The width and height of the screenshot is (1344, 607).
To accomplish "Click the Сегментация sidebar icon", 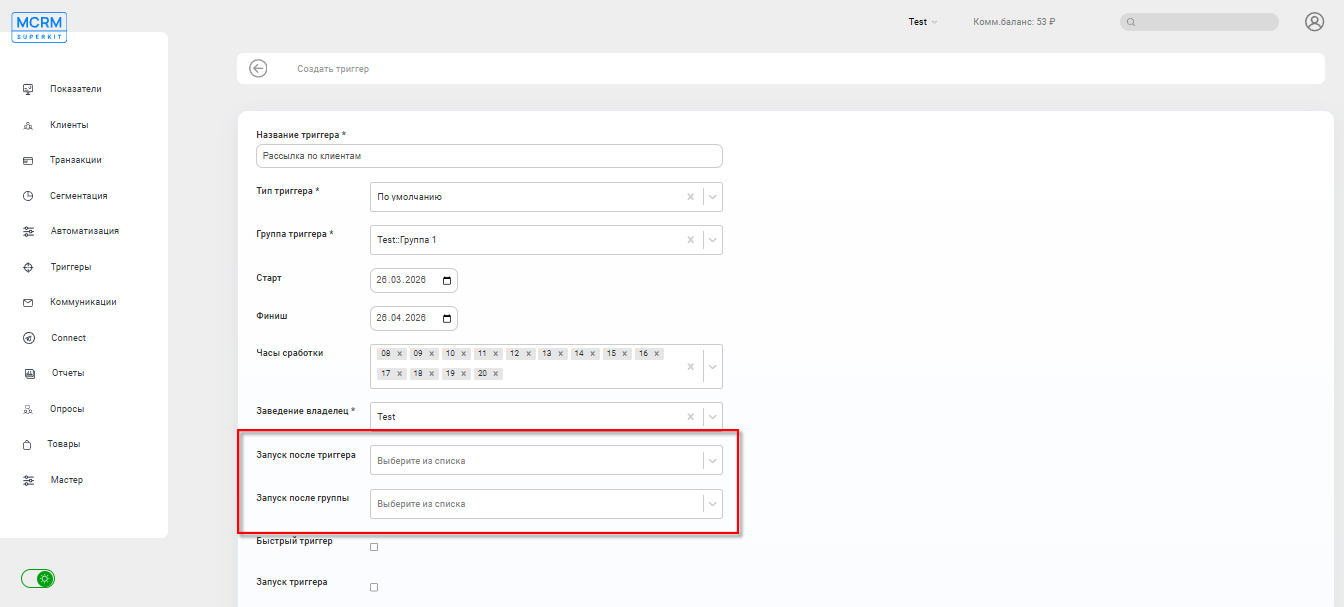I will pyautogui.click(x=28, y=196).
